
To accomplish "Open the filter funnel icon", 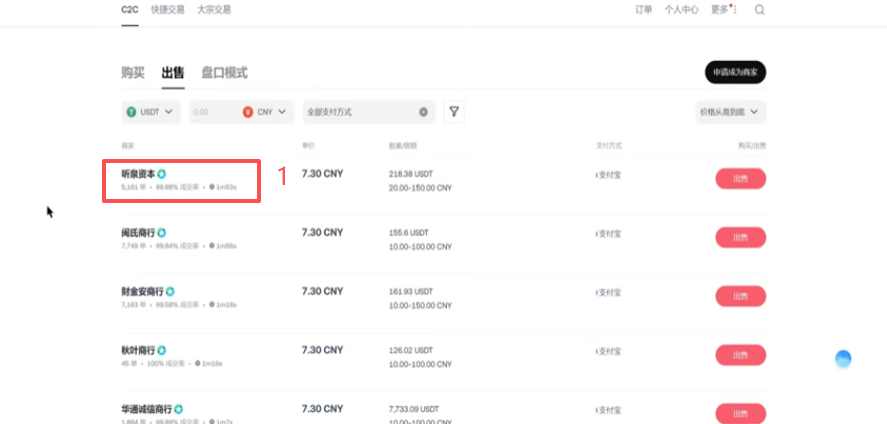I will point(454,112).
